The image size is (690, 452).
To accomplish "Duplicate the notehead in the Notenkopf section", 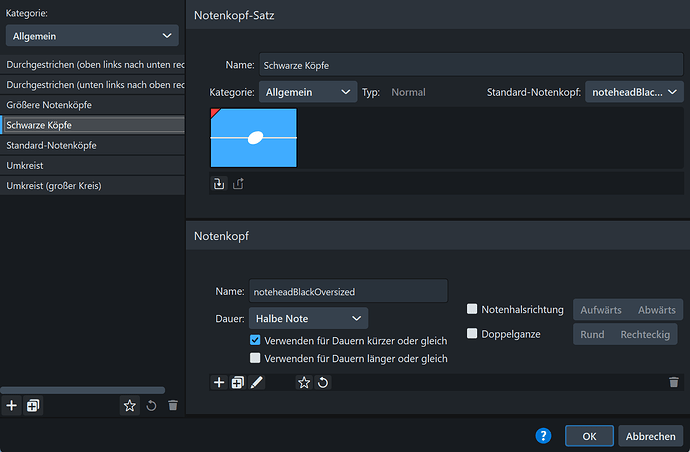I will [x=238, y=382].
